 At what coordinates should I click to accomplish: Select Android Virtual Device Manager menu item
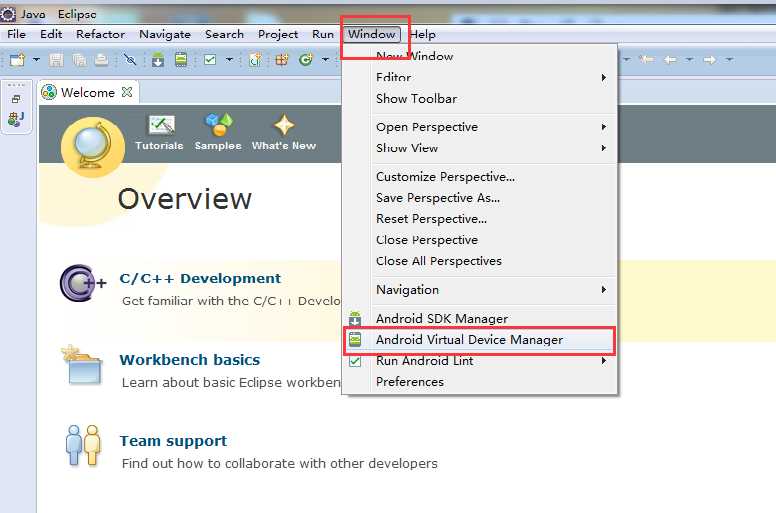(479, 340)
